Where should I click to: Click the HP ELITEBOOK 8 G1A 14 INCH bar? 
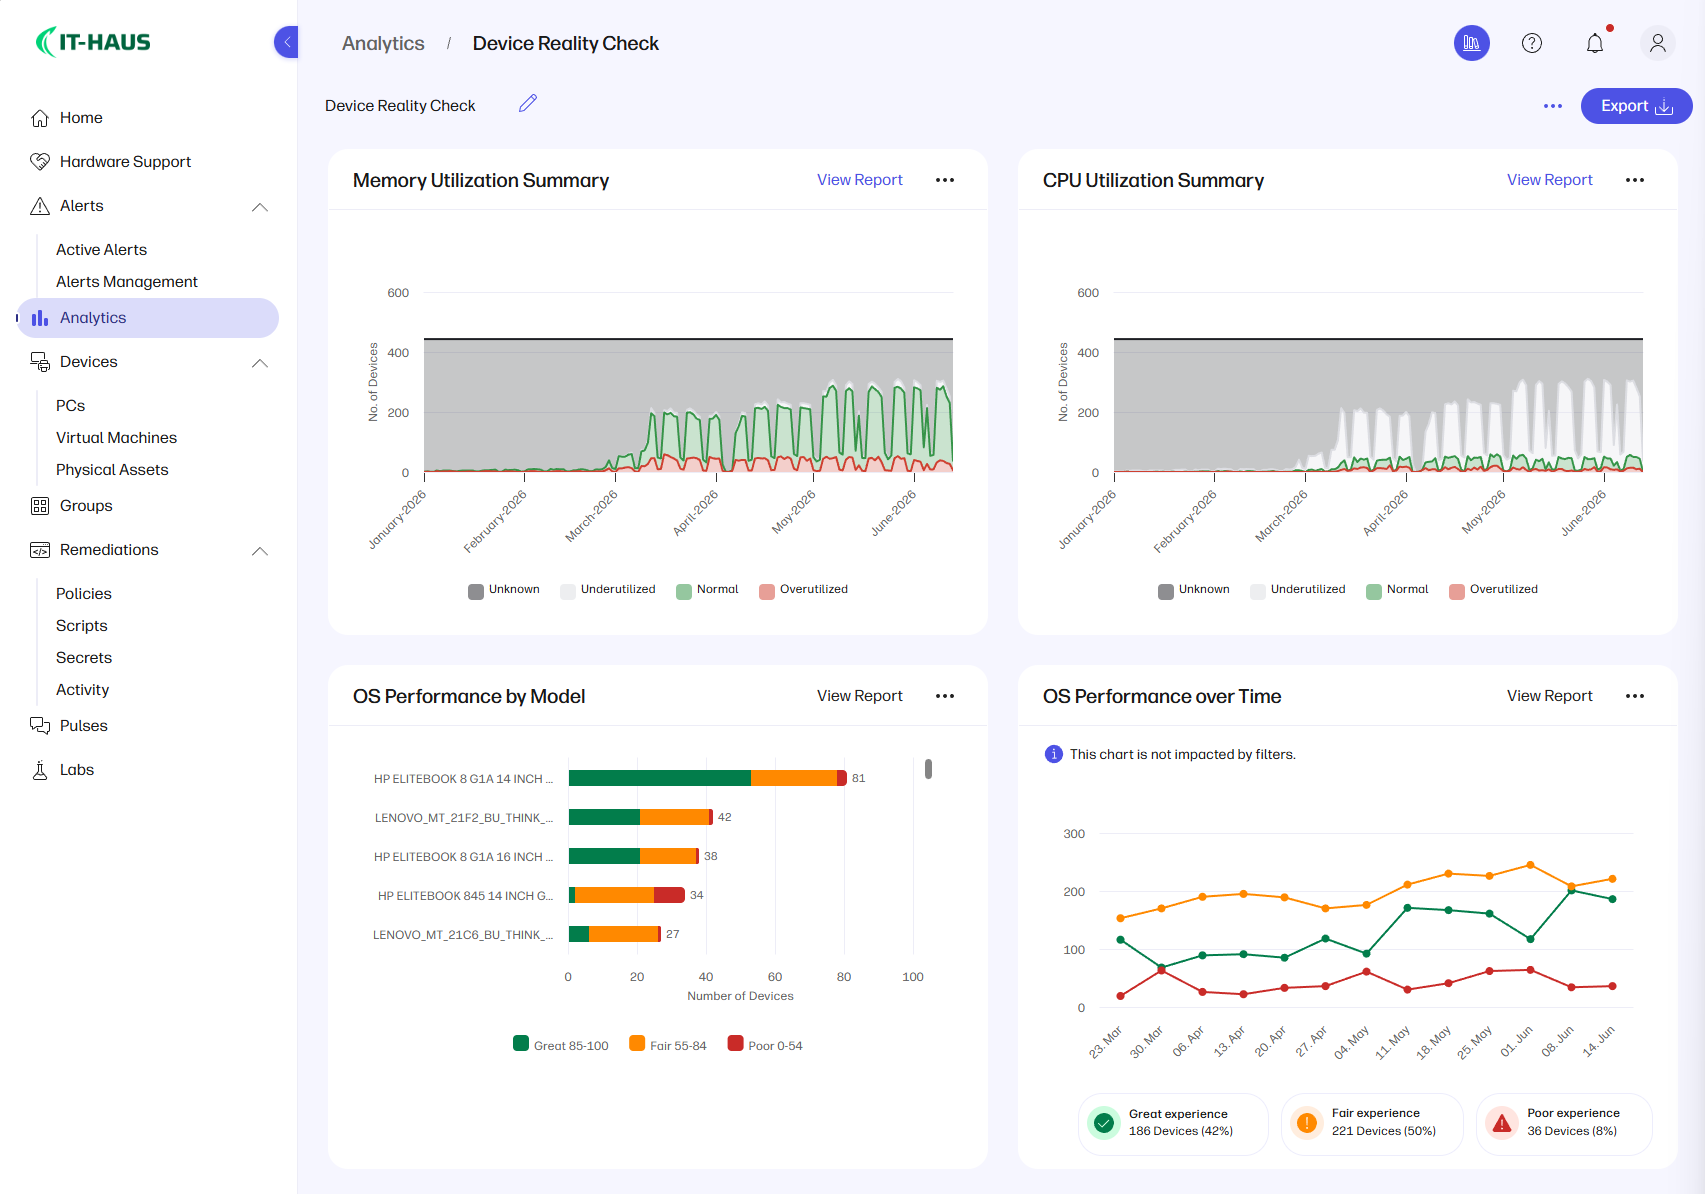[x=708, y=778]
